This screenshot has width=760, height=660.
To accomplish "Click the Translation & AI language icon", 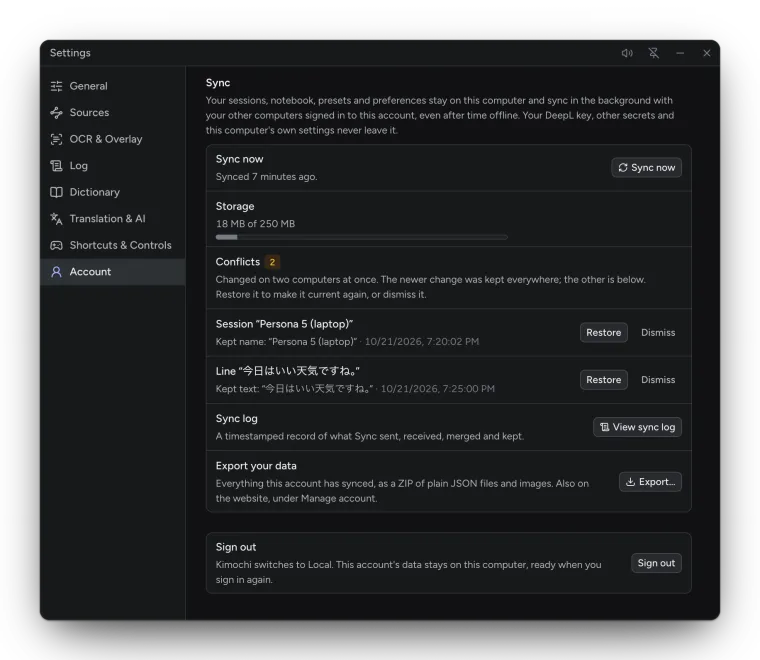I will point(56,219).
